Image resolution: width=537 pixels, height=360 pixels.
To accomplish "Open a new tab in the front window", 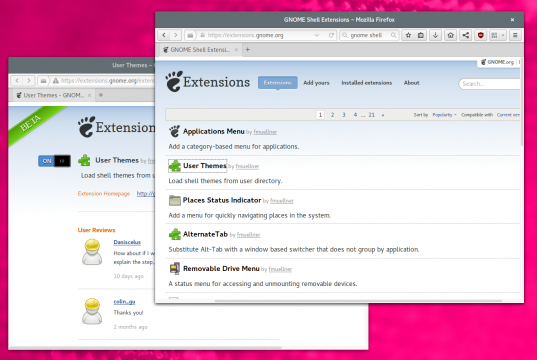I will pyautogui.click(x=248, y=50).
